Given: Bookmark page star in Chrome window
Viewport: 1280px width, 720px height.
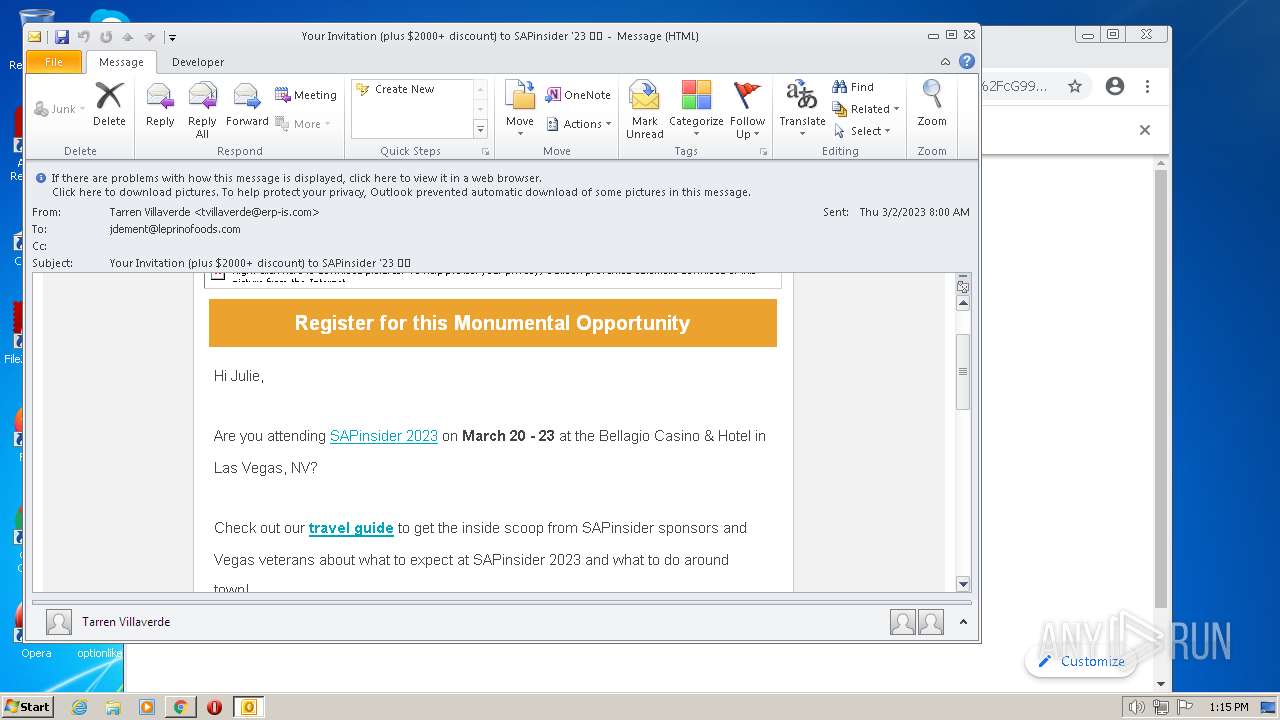Looking at the screenshot, I should click(x=1075, y=86).
